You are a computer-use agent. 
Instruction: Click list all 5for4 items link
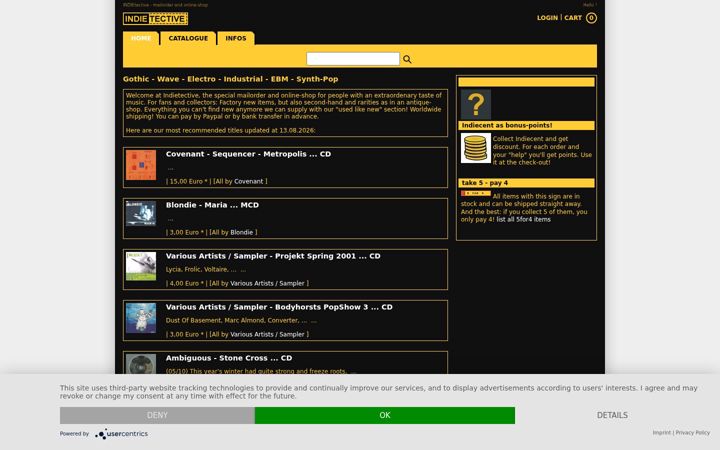click(x=523, y=219)
